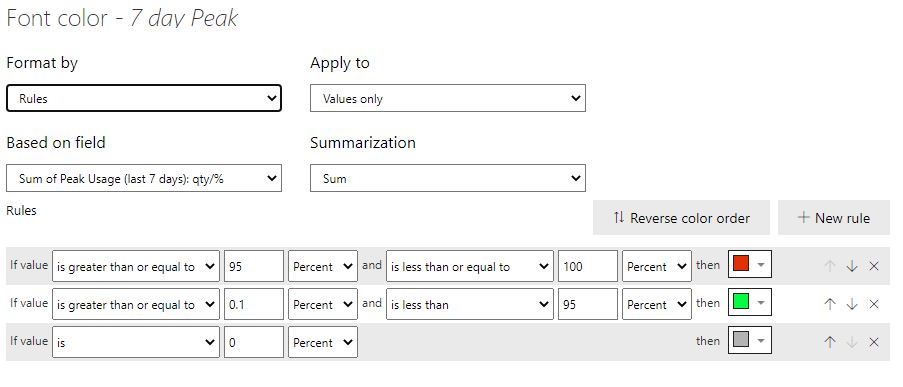Image resolution: width=903 pixels, height=387 pixels.
Task: Click the Reverse color order button
Action: [x=681, y=218]
